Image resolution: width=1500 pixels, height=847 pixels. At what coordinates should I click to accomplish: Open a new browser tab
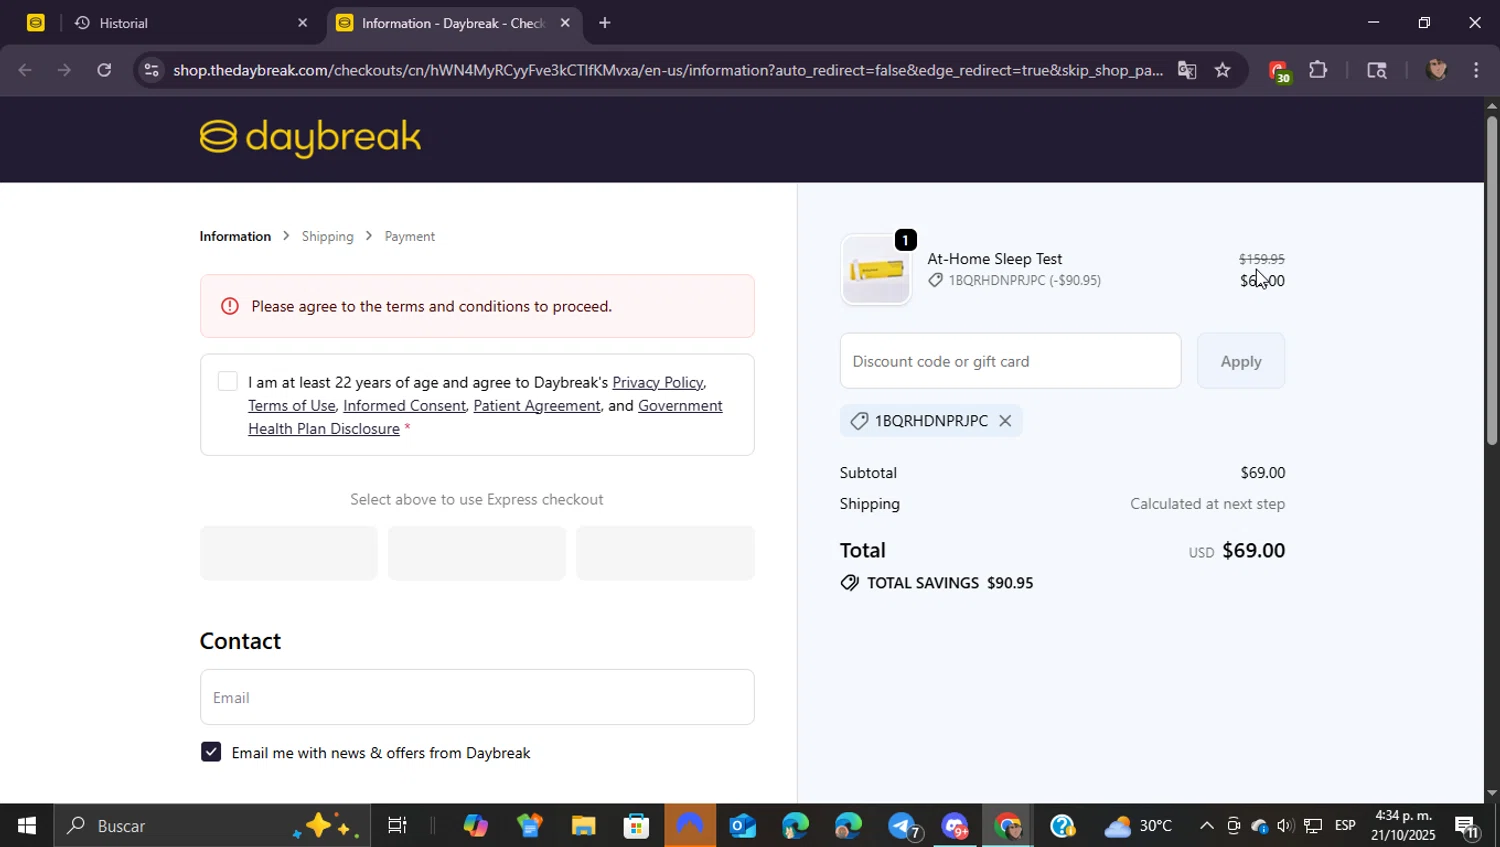click(x=604, y=22)
